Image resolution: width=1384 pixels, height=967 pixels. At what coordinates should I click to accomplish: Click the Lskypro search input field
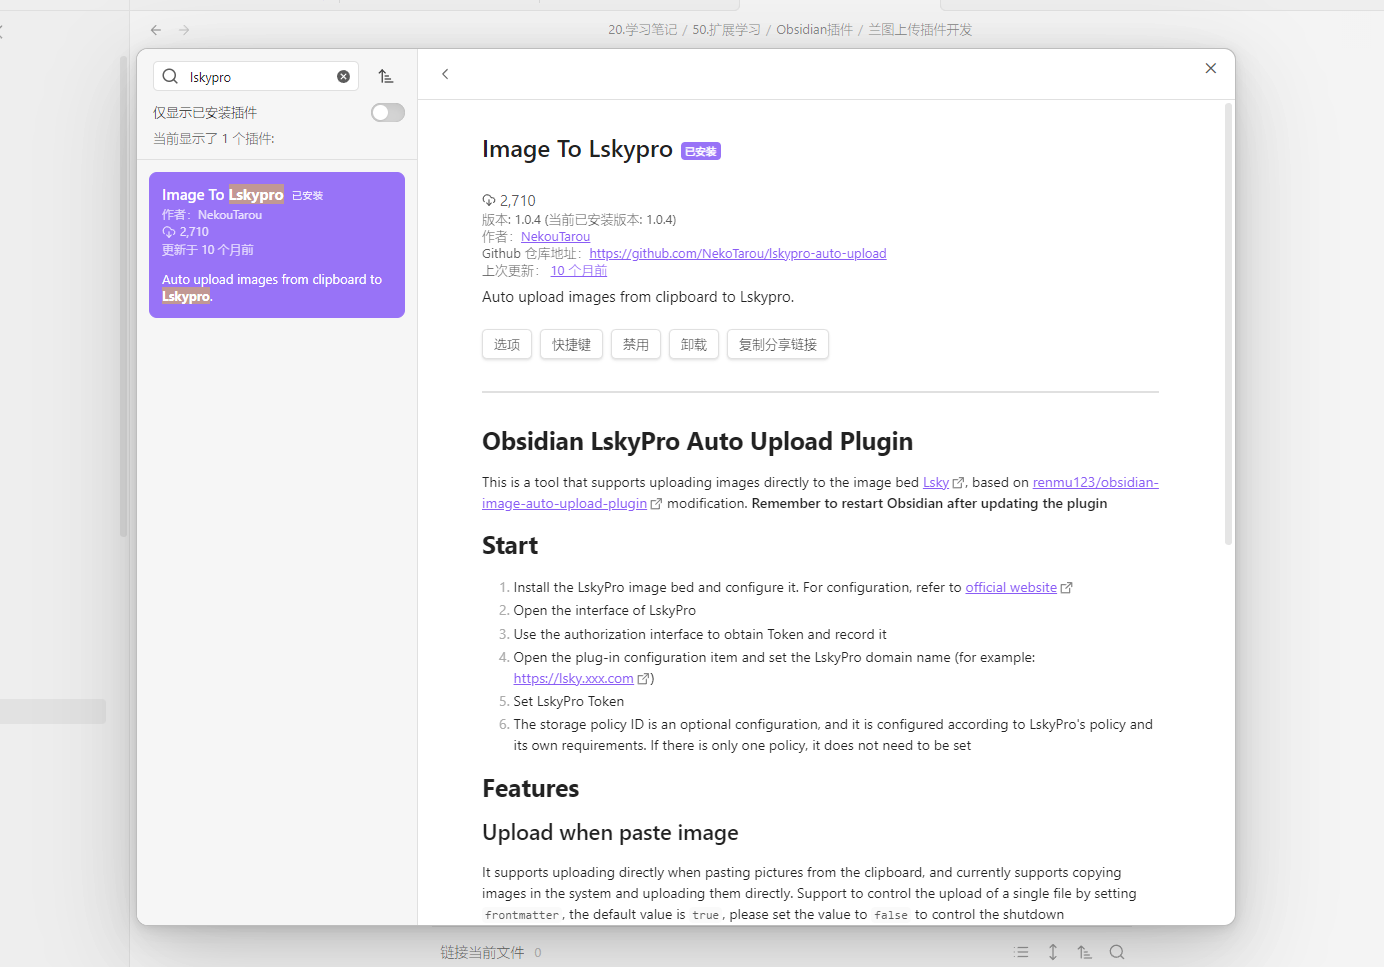256,76
